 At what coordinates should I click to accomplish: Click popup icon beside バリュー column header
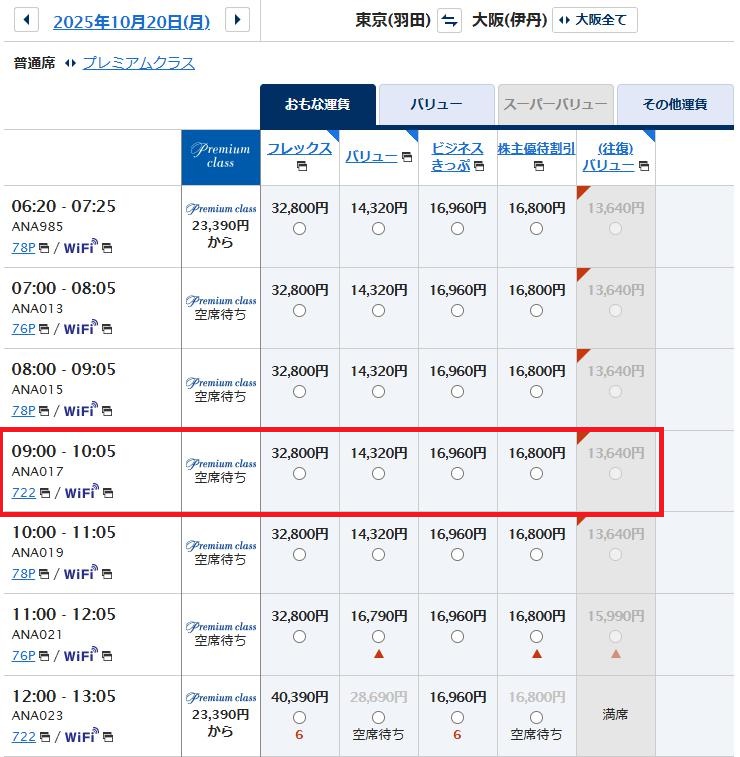pyautogui.click(x=406, y=157)
